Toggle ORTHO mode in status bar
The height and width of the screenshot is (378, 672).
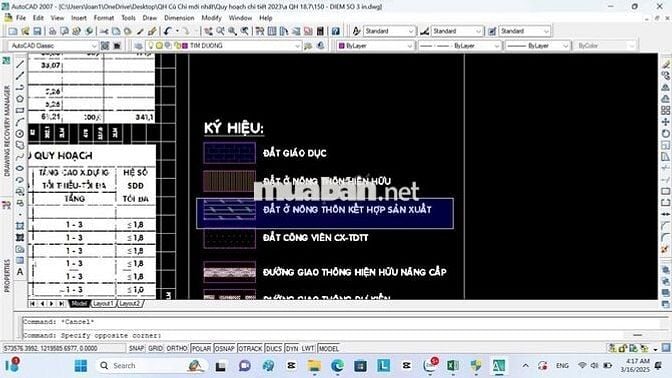tap(177, 348)
